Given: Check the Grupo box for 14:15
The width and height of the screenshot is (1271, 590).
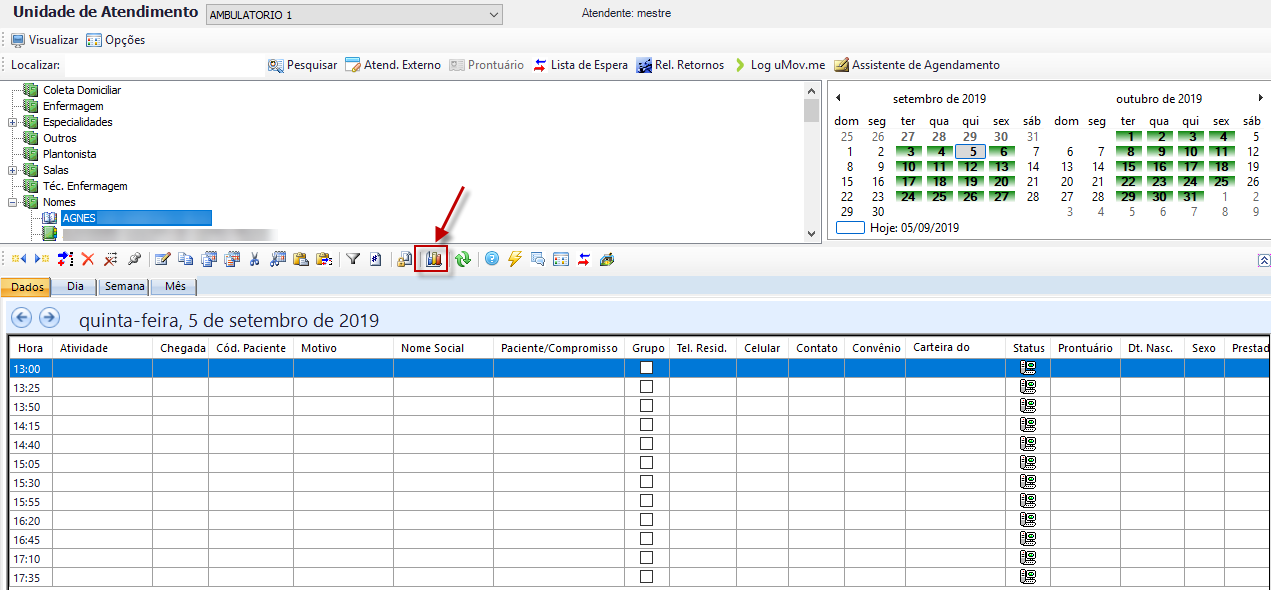Looking at the screenshot, I should pyautogui.click(x=646, y=425).
